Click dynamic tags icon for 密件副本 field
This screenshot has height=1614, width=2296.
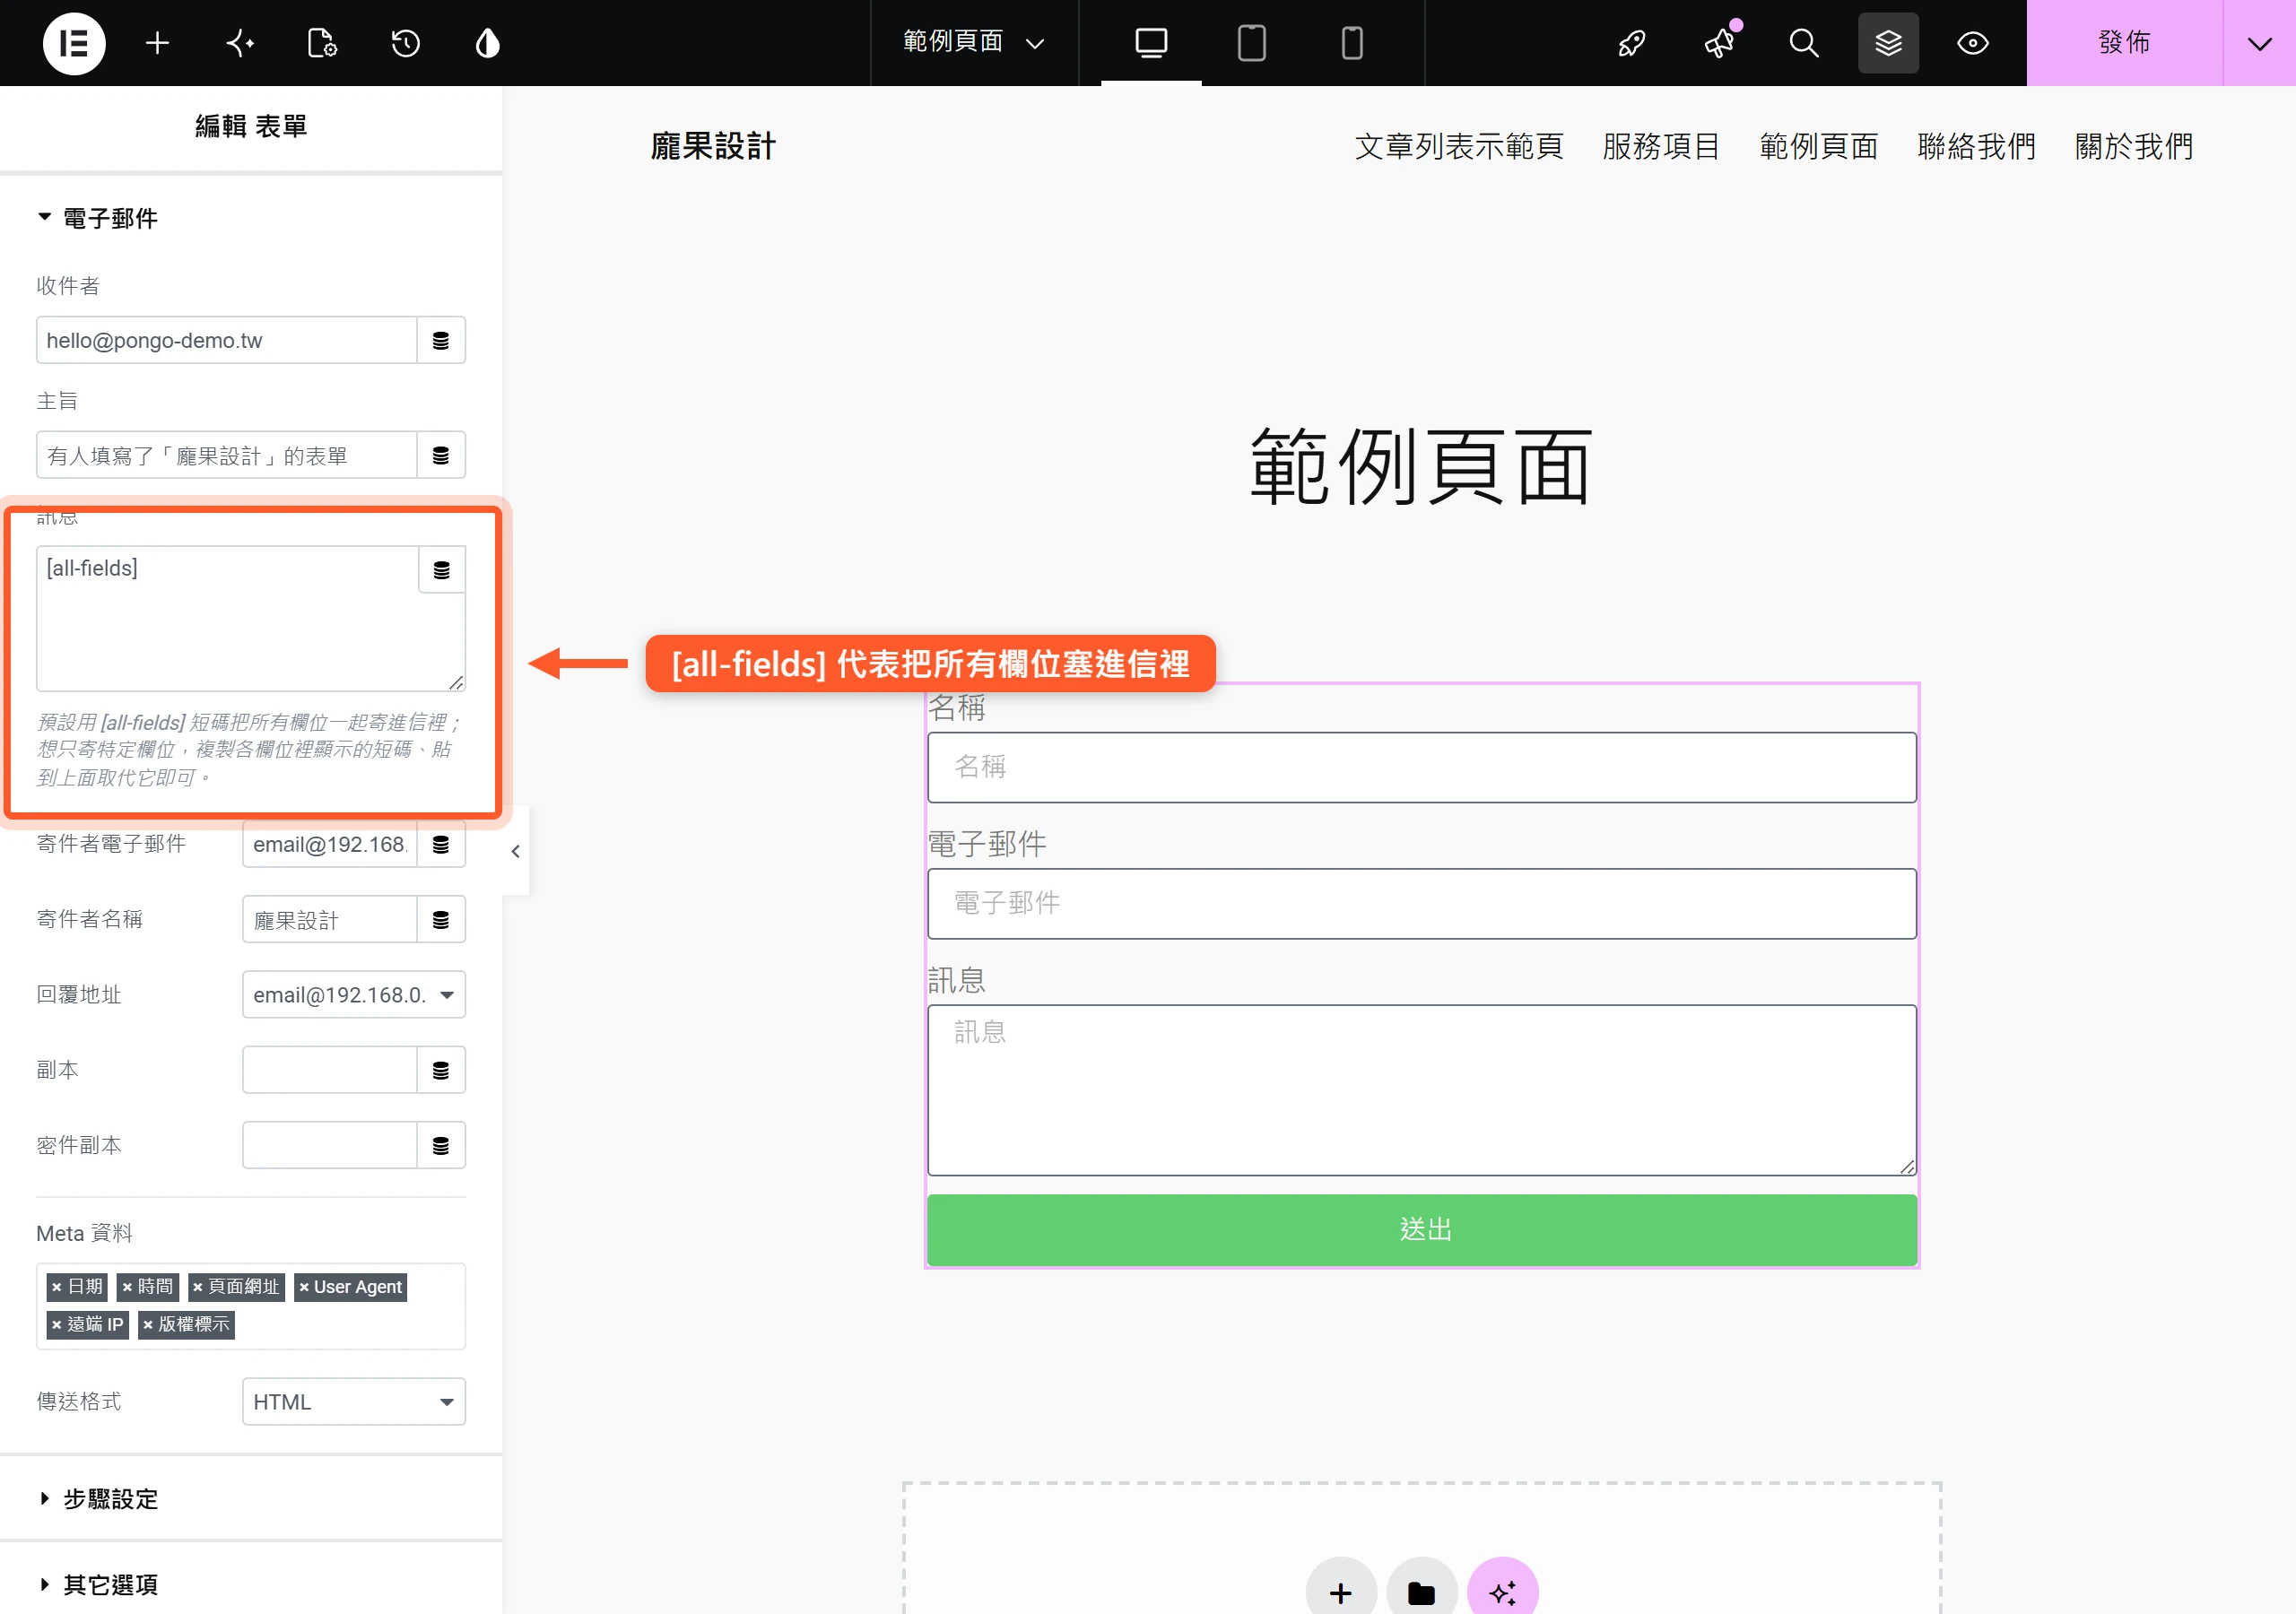pyautogui.click(x=441, y=1146)
